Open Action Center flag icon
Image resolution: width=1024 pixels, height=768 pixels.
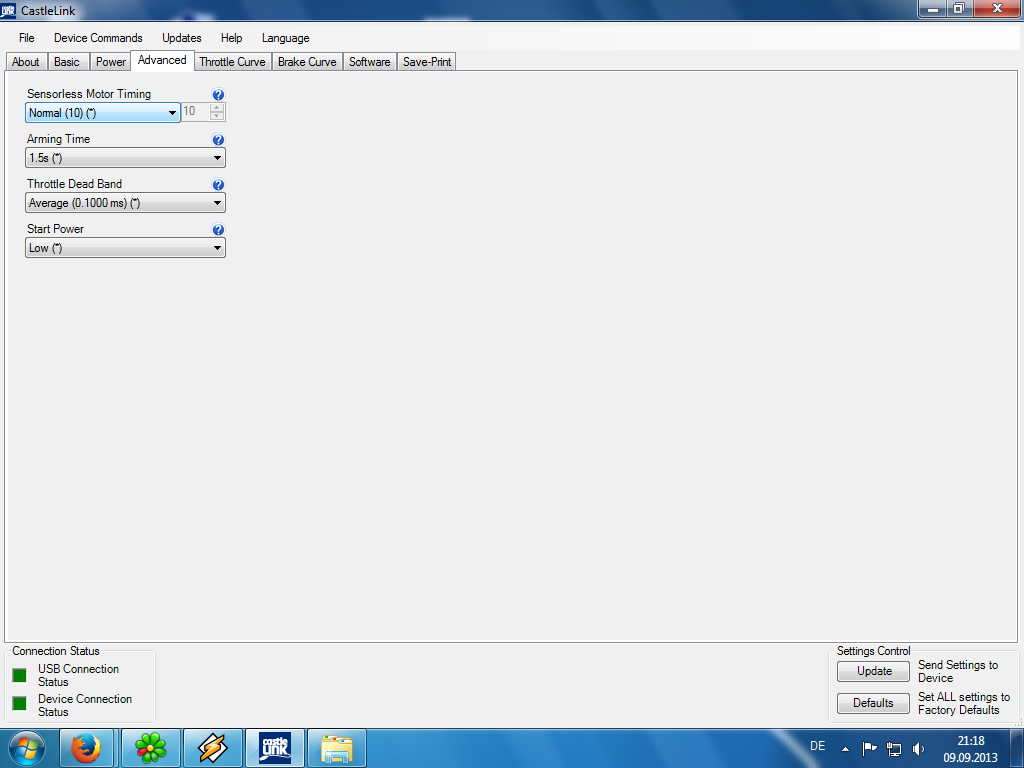click(x=869, y=748)
